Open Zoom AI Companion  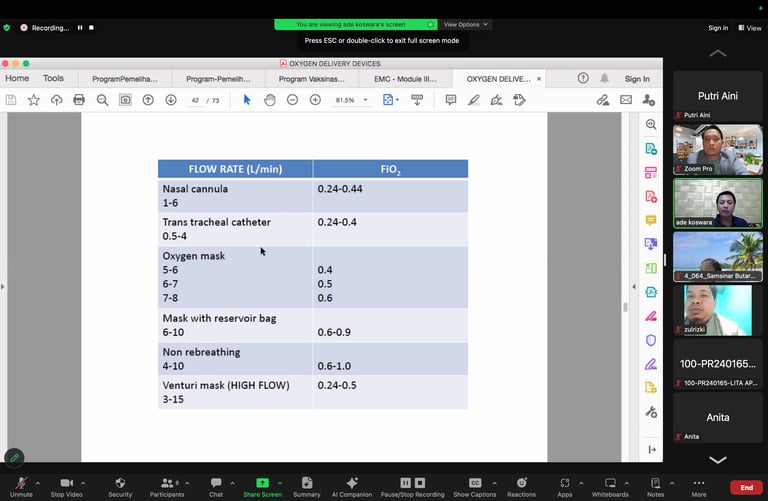pyautogui.click(x=352, y=487)
